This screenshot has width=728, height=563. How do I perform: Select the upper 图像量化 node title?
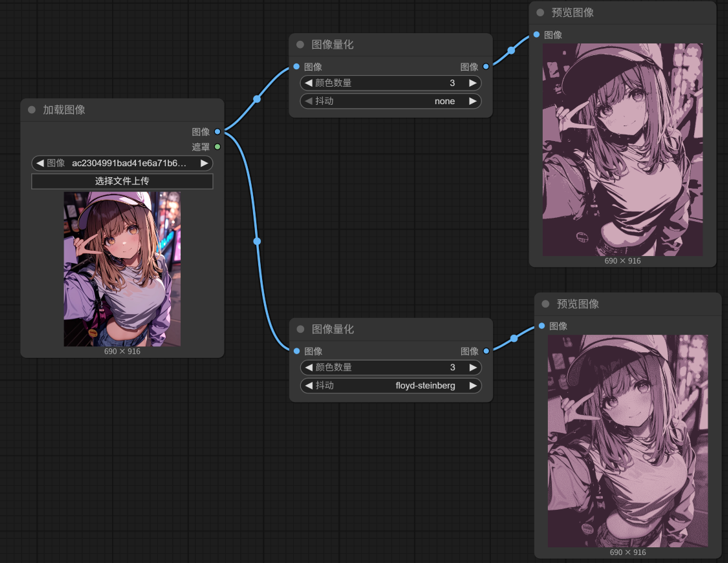332,45
